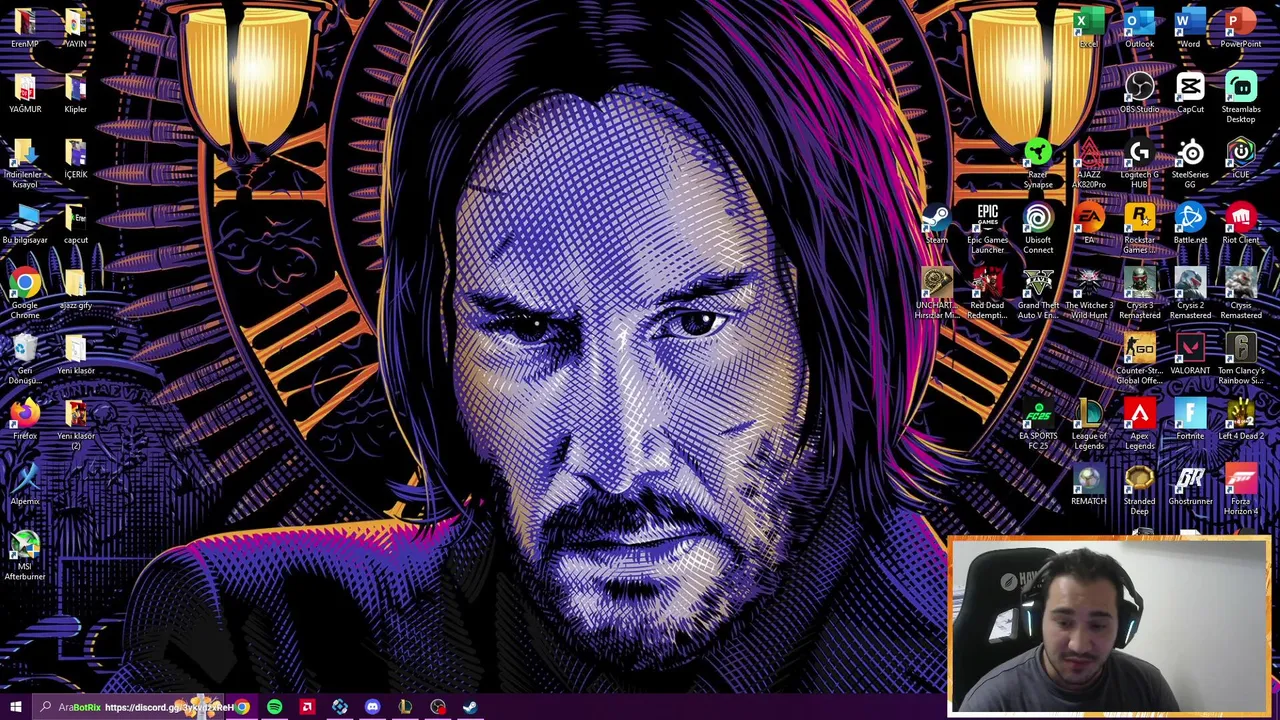This screenshot has height=720, width=1280.
Task: Open the Riot Client shortcut
Action: click(1240, 224)
